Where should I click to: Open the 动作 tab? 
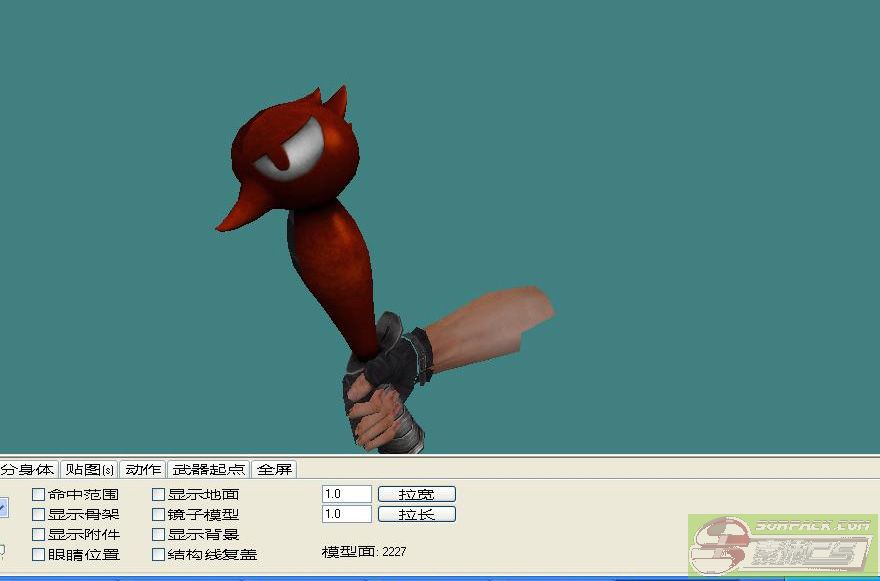(143, 469)
